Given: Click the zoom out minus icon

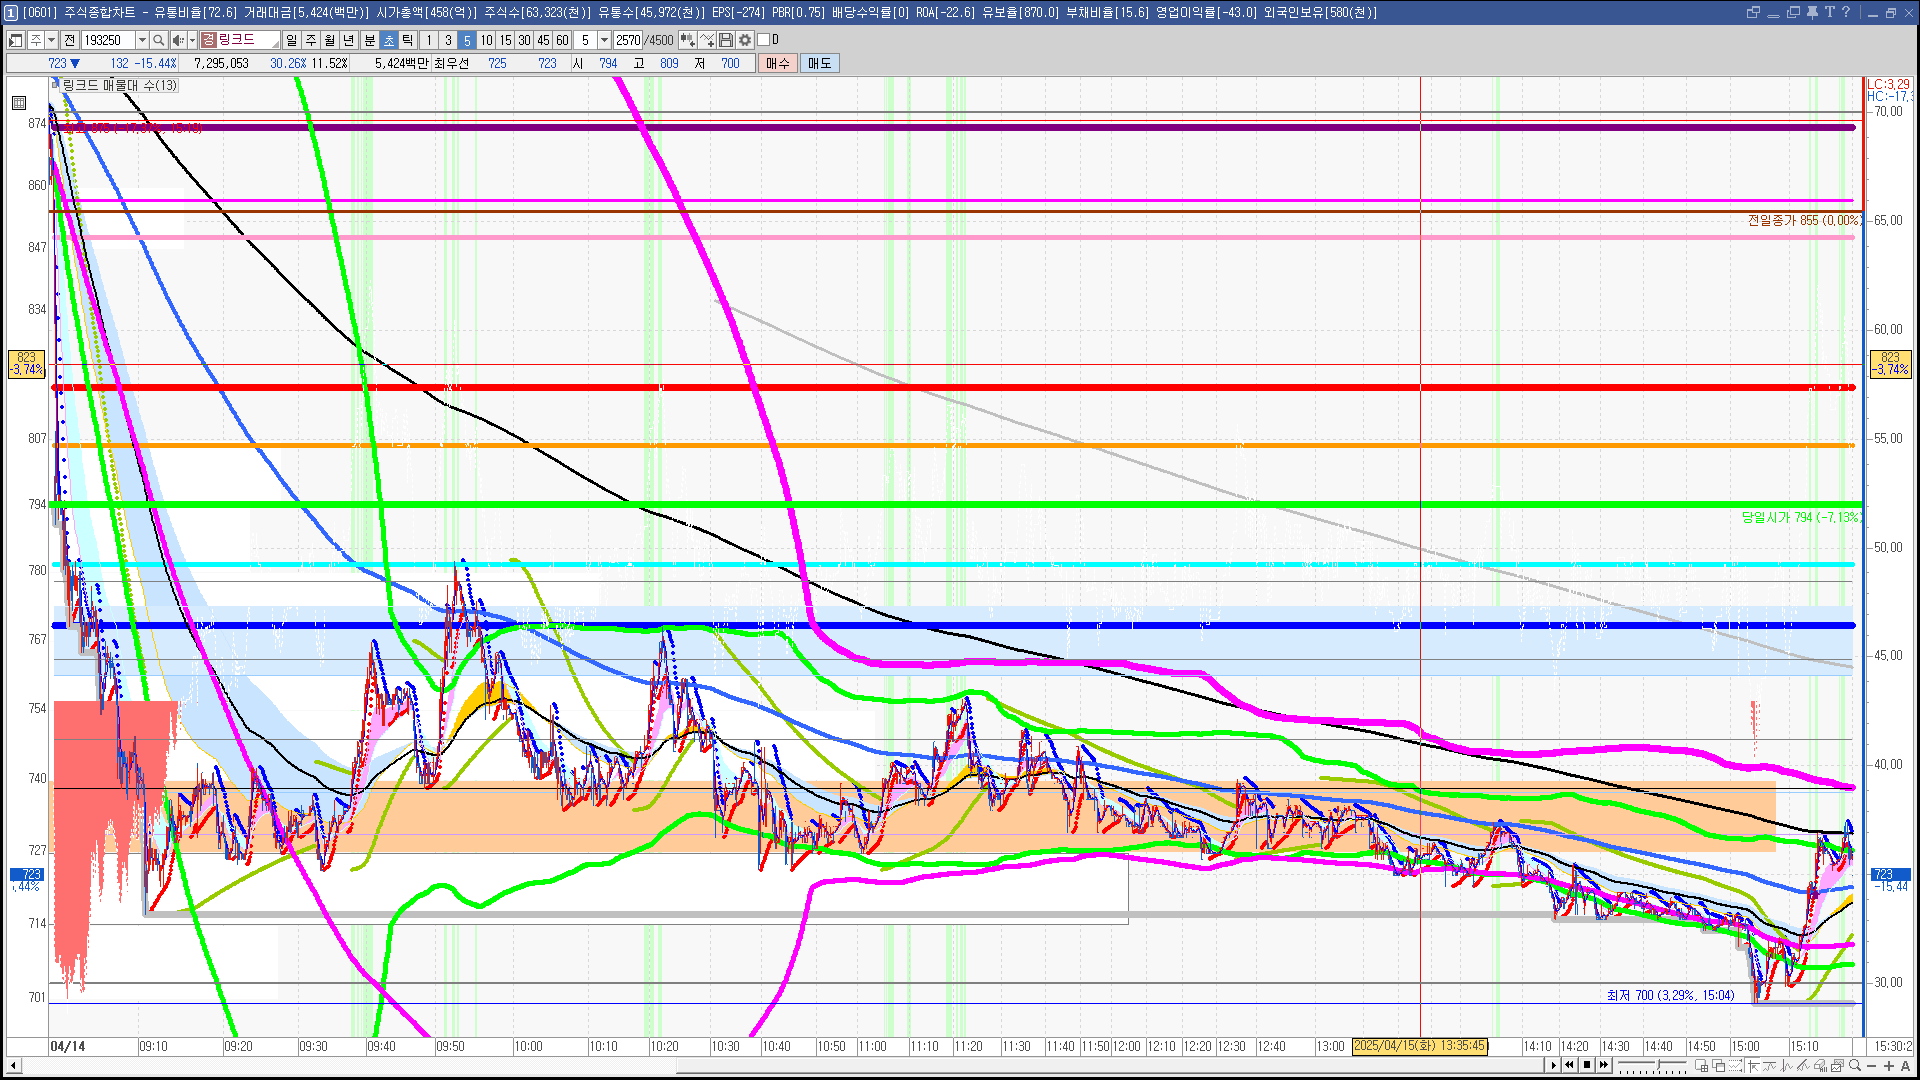Looking at the screenshot, I should (1872, 1066).
